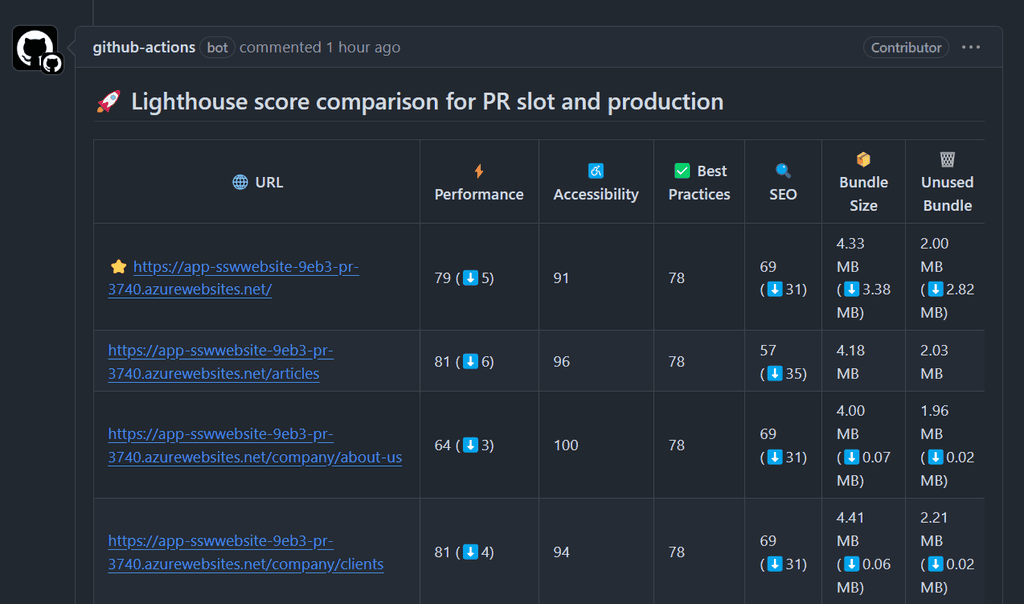Click the shopping-cart icon beside Unused Bundle
Image resolution: width=1024 pixels, height=604 pixels.
pos(946,158)
